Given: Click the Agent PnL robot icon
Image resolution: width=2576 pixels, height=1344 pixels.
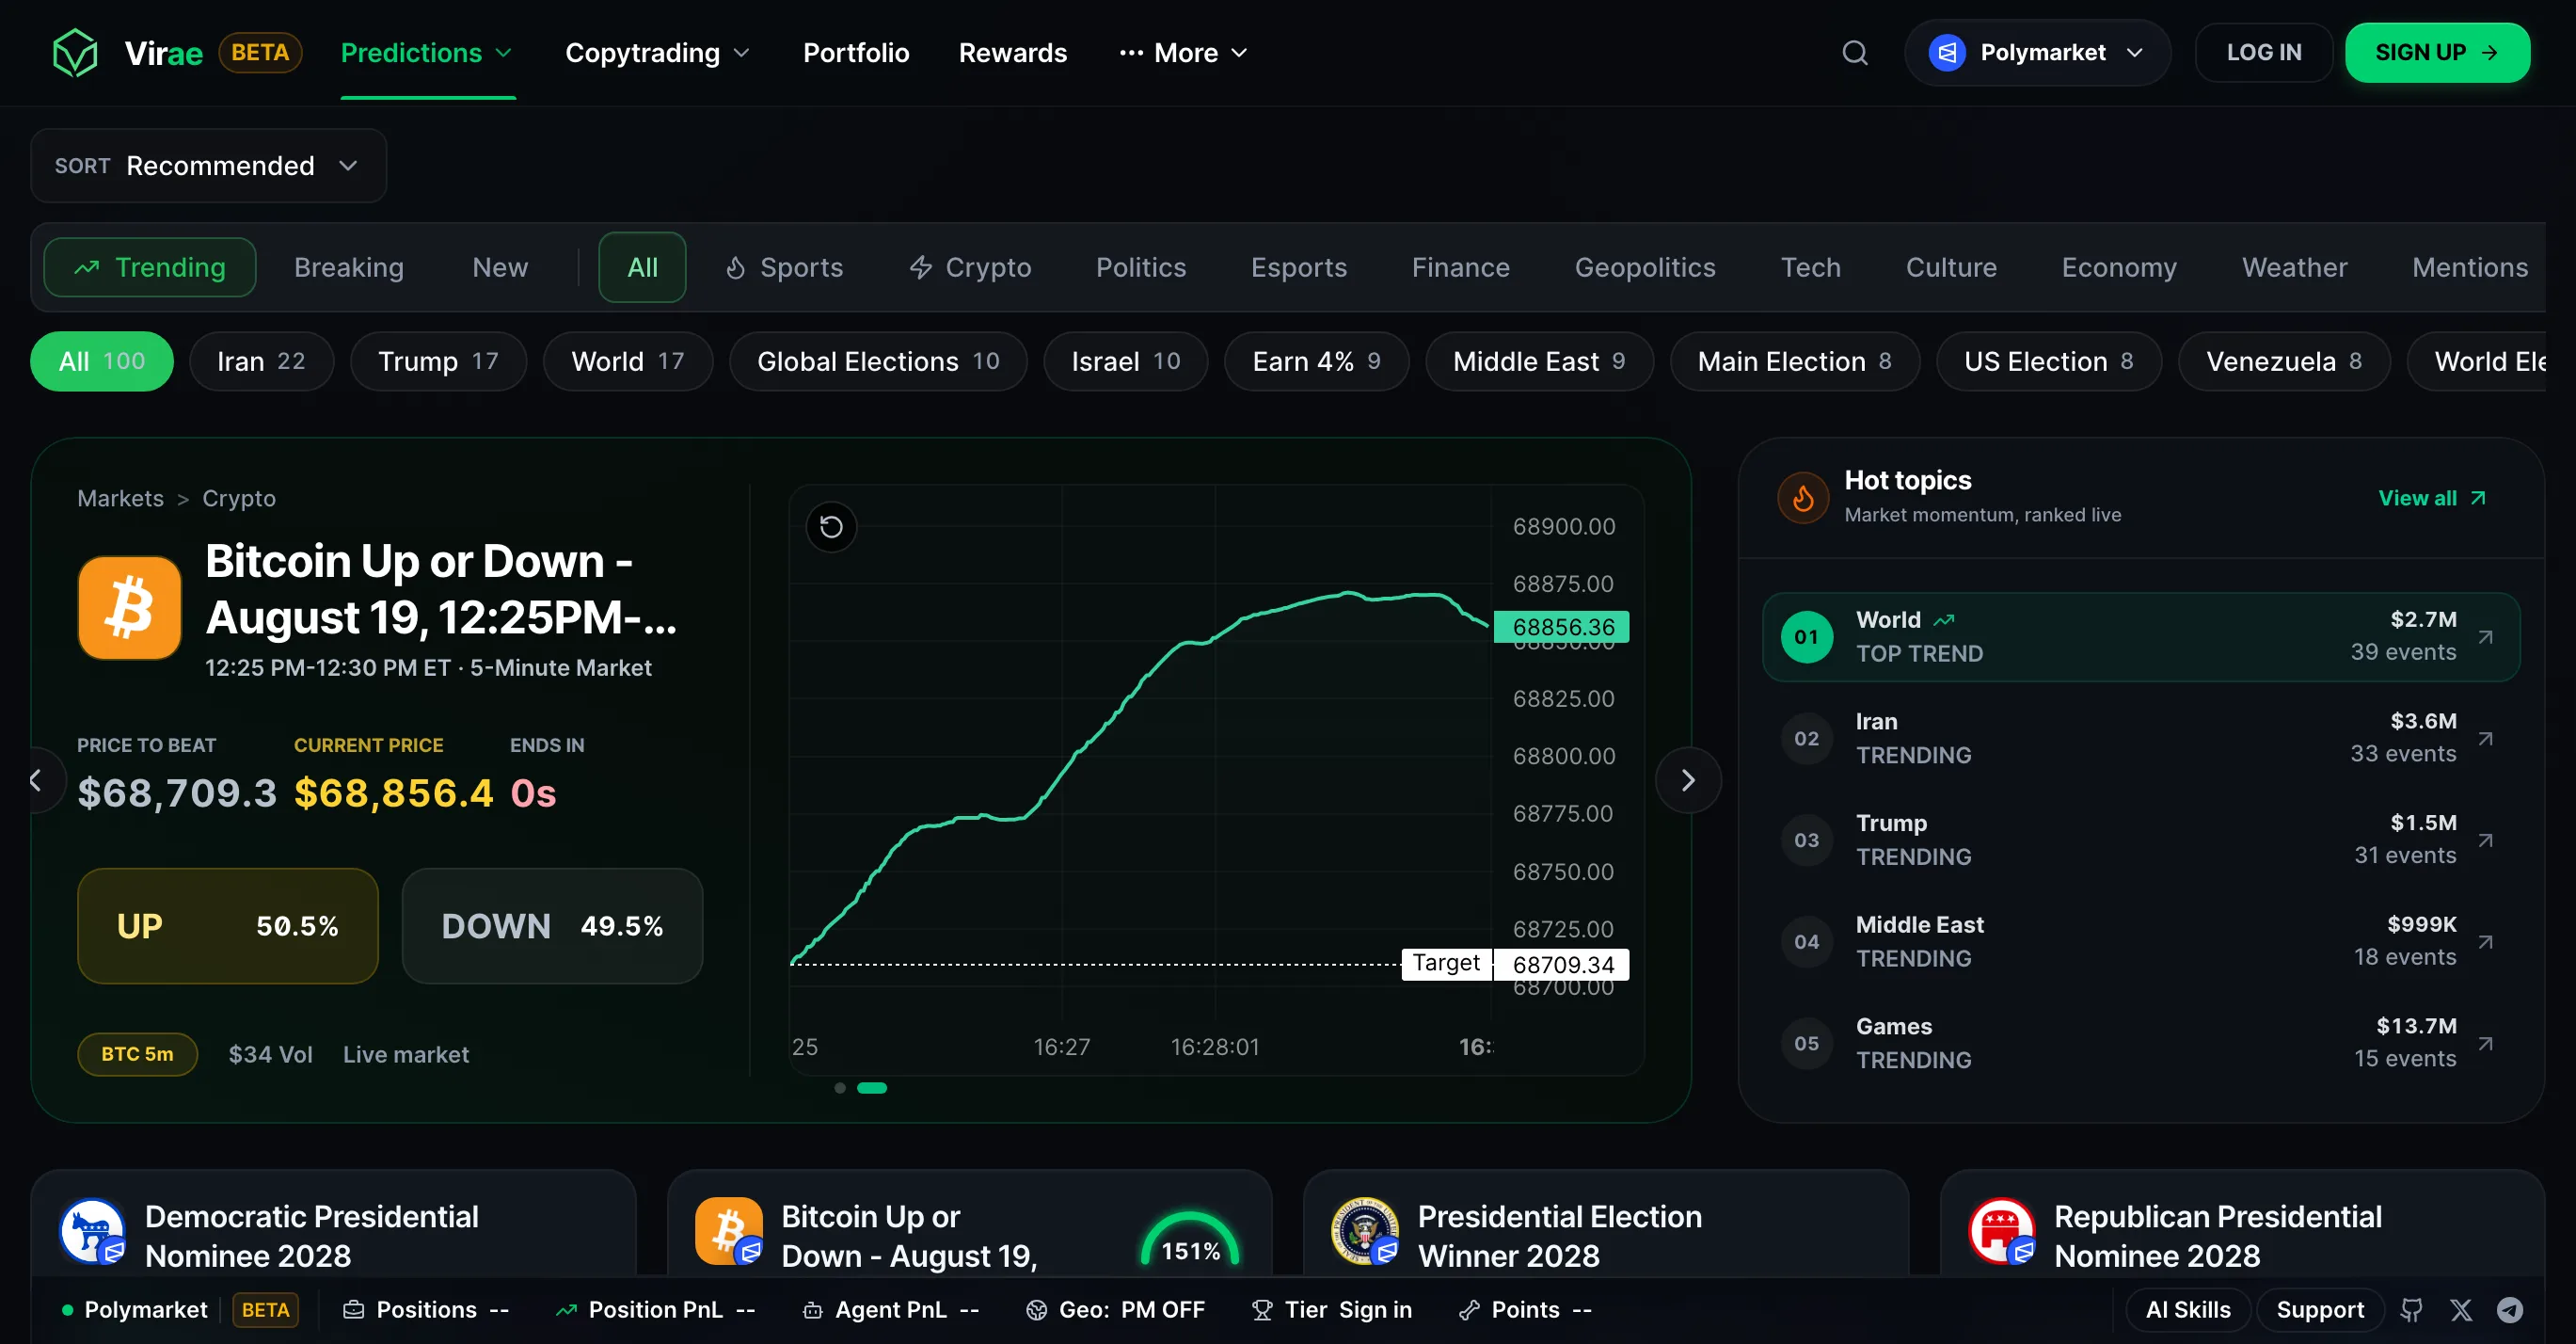Looking at the screenshot, I should pyautogui.click(x=812, y=1310).
